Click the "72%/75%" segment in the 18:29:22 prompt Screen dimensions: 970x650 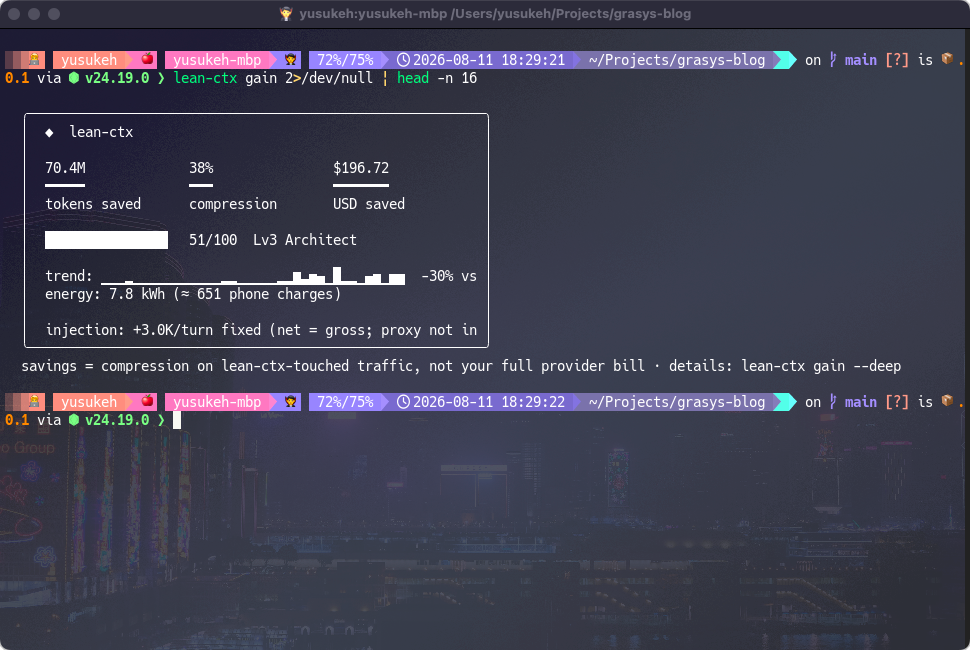tap(345, 402)
